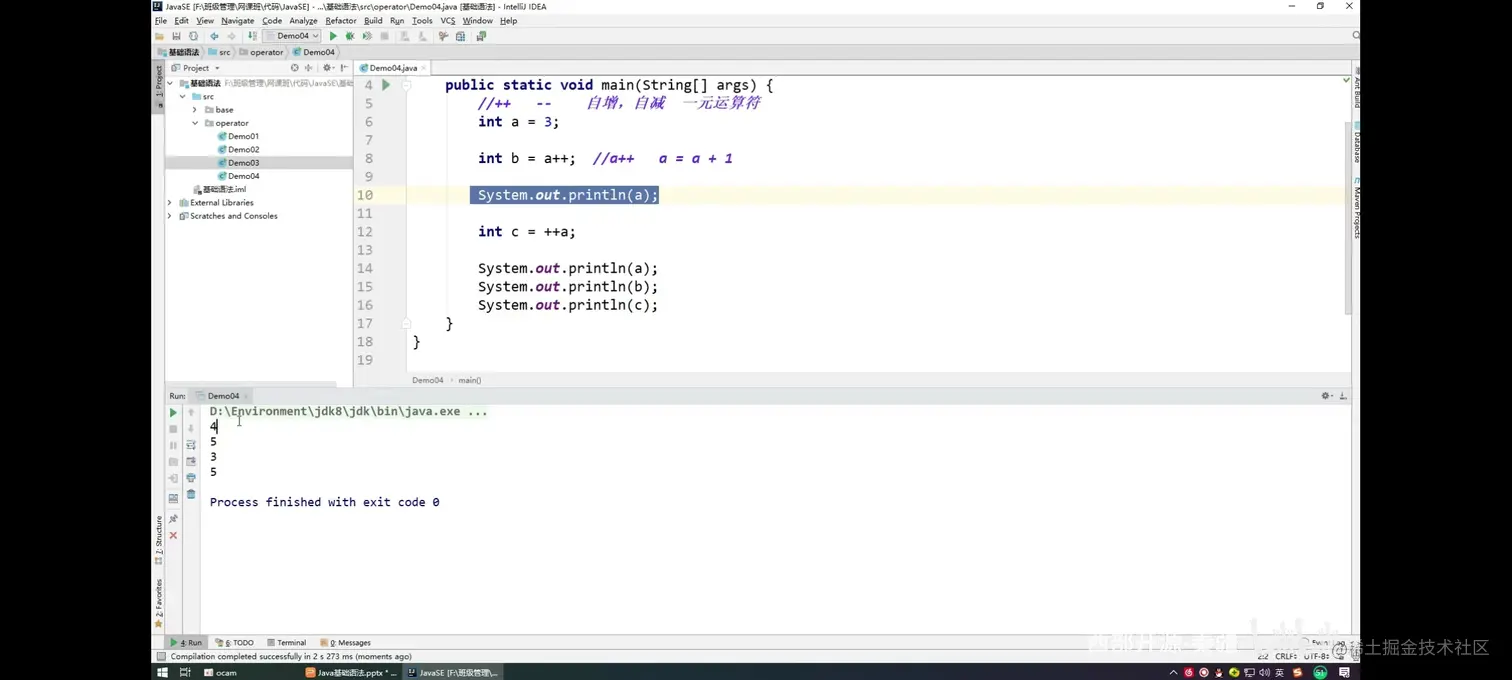
Task: Run the program using the green Run icon
Action: (x=333, y=35)
